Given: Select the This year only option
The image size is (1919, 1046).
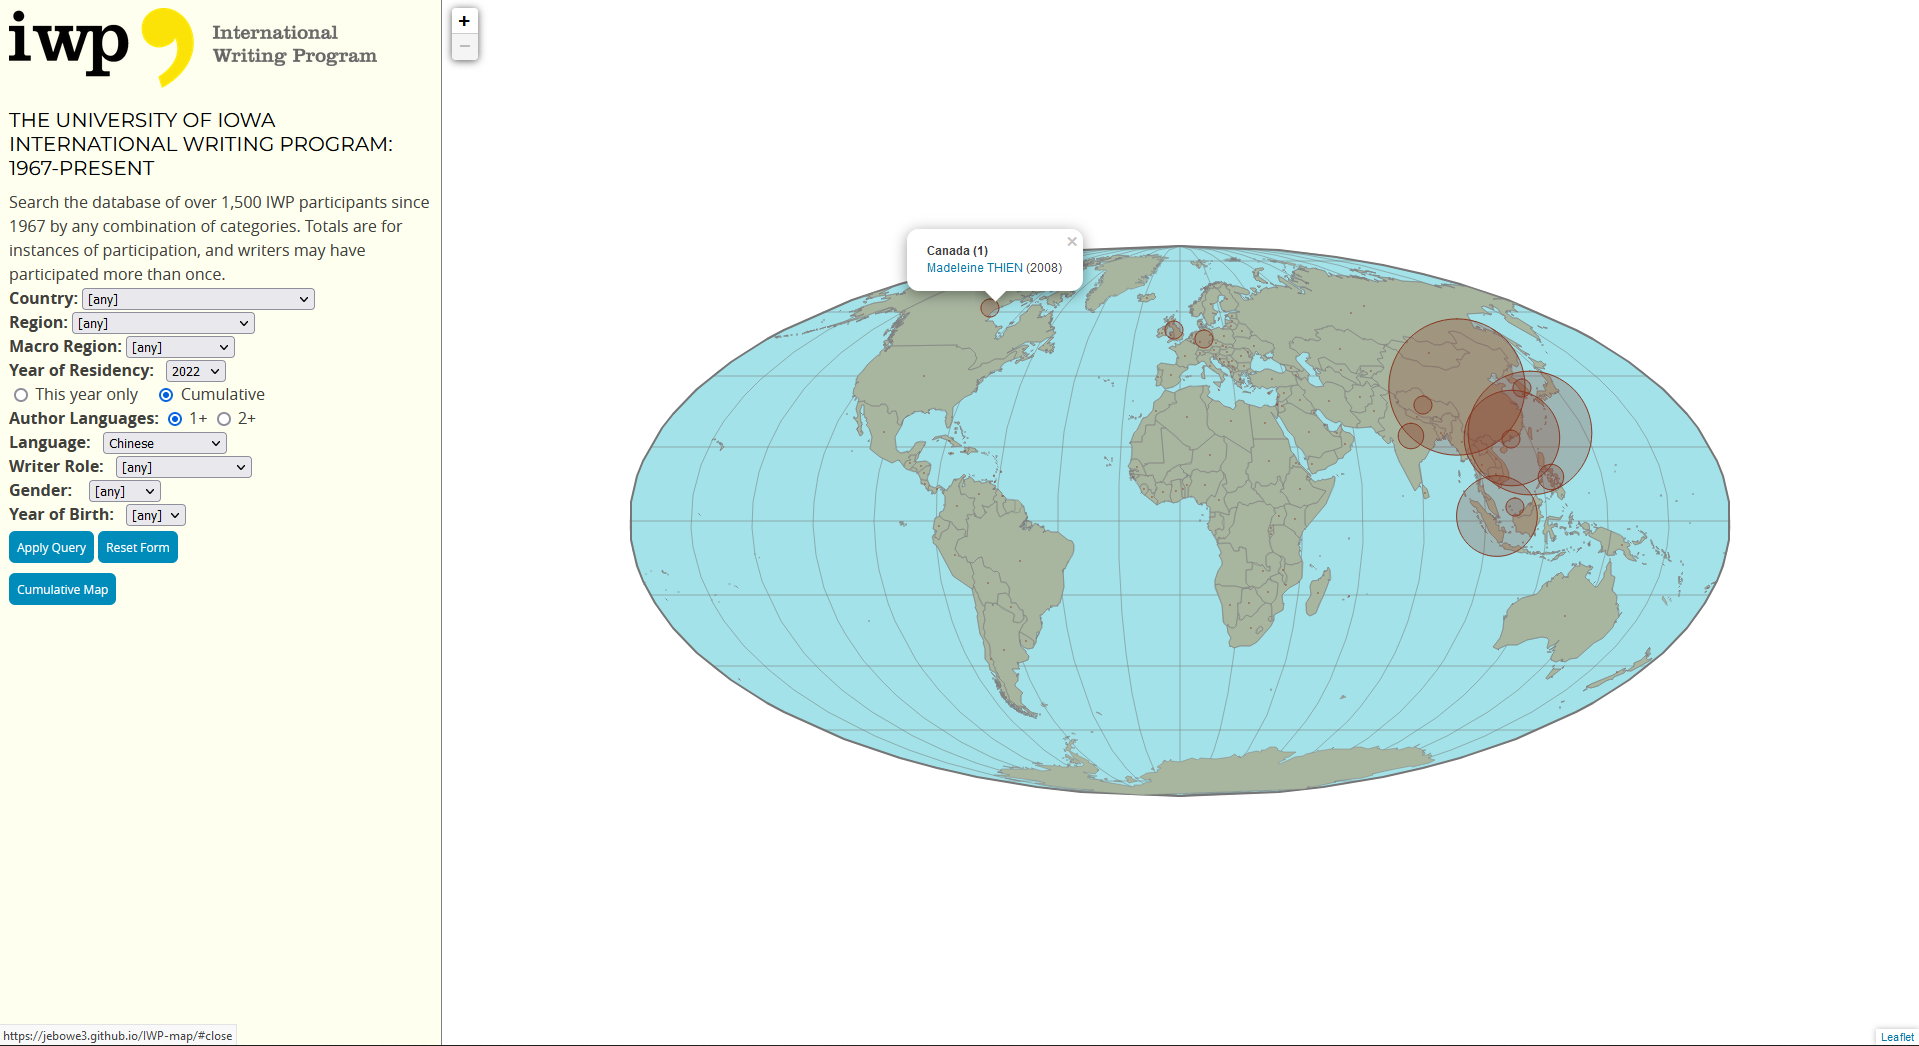Looking at the screenshot, I should pyautogui.click(x=21, y=395).
